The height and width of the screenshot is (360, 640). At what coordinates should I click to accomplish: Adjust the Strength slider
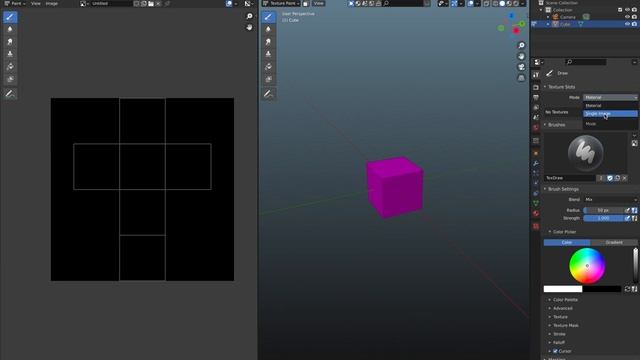603,218
